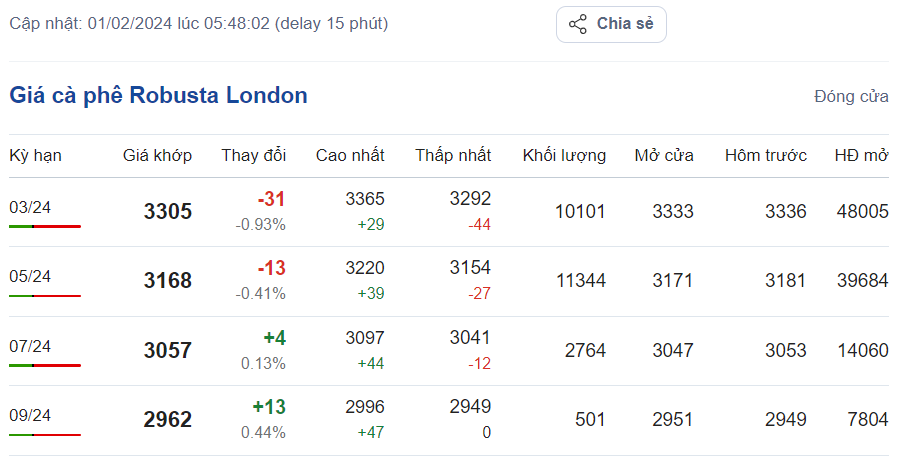Screen dimensions: 911x475
Task: Click the 07/24 green-red price range bar
Action: 45,366
